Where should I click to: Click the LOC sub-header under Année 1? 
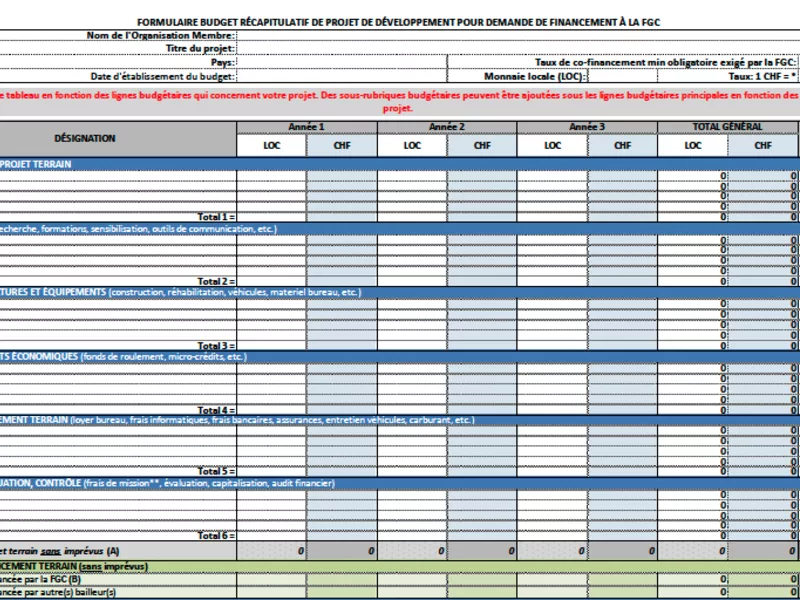271,145
